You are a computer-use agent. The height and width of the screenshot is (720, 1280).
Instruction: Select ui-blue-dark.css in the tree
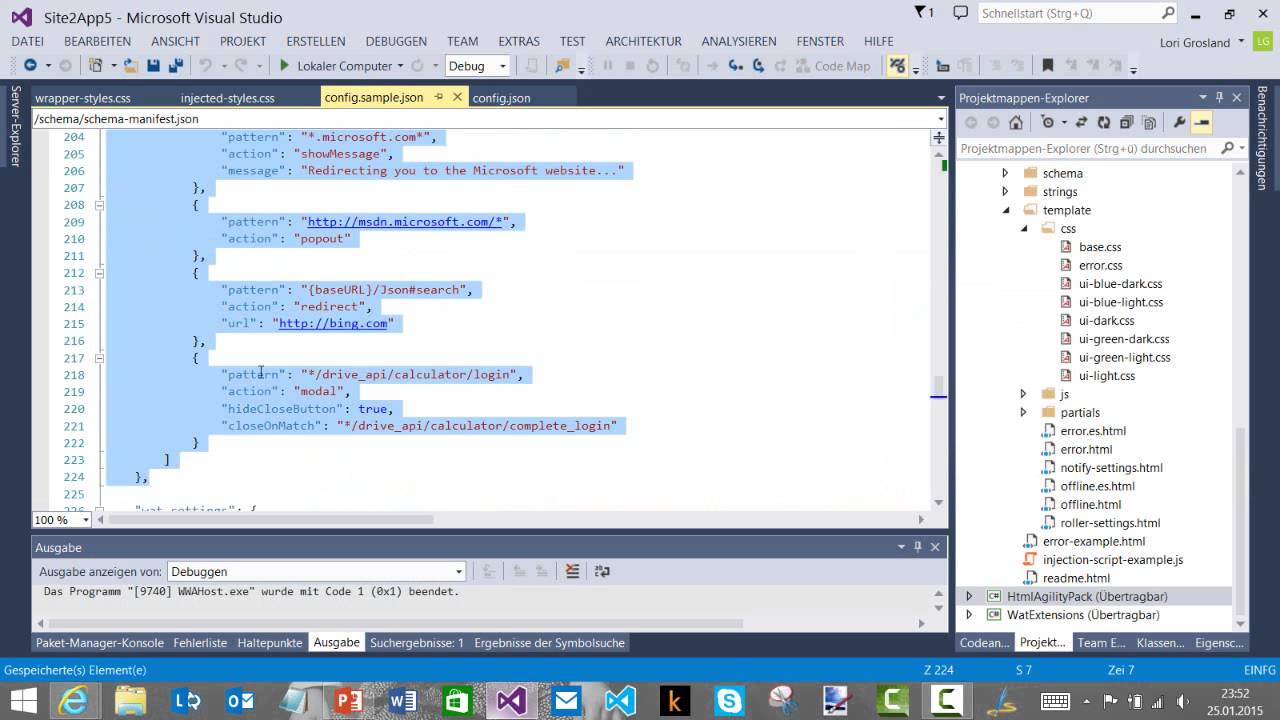click(x=1120, y=284)
